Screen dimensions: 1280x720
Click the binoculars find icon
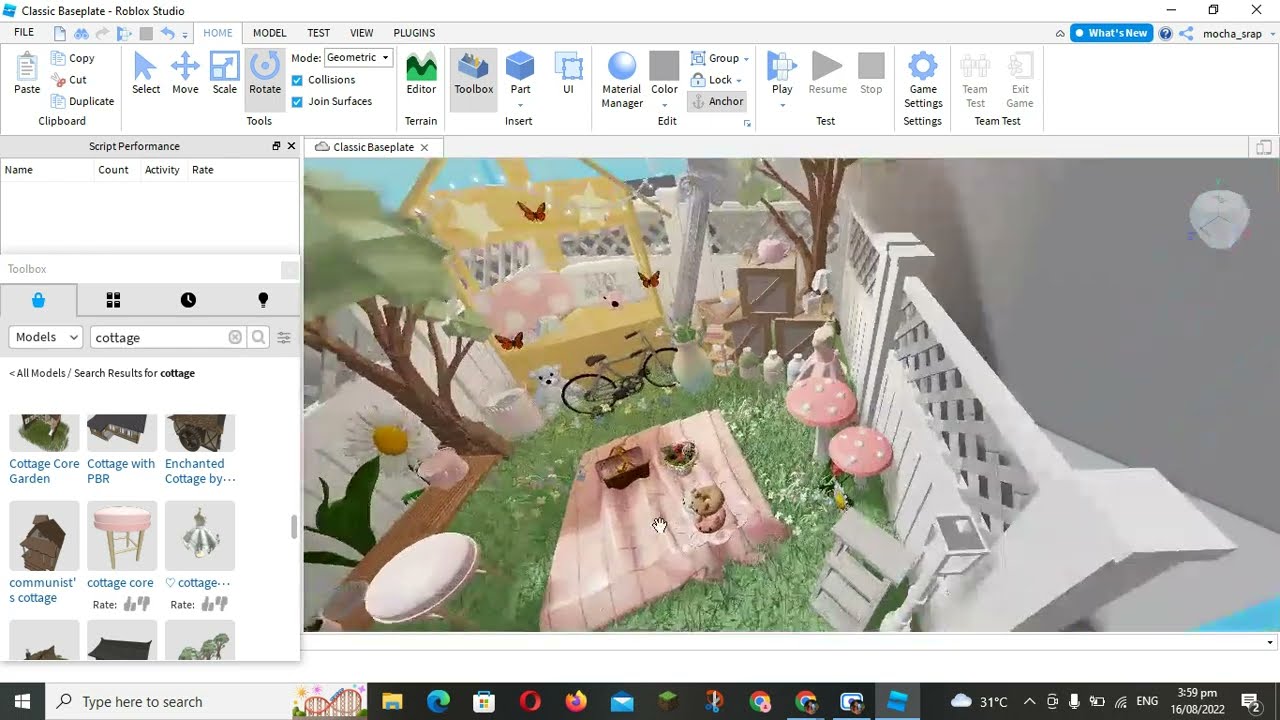[82, 33]
